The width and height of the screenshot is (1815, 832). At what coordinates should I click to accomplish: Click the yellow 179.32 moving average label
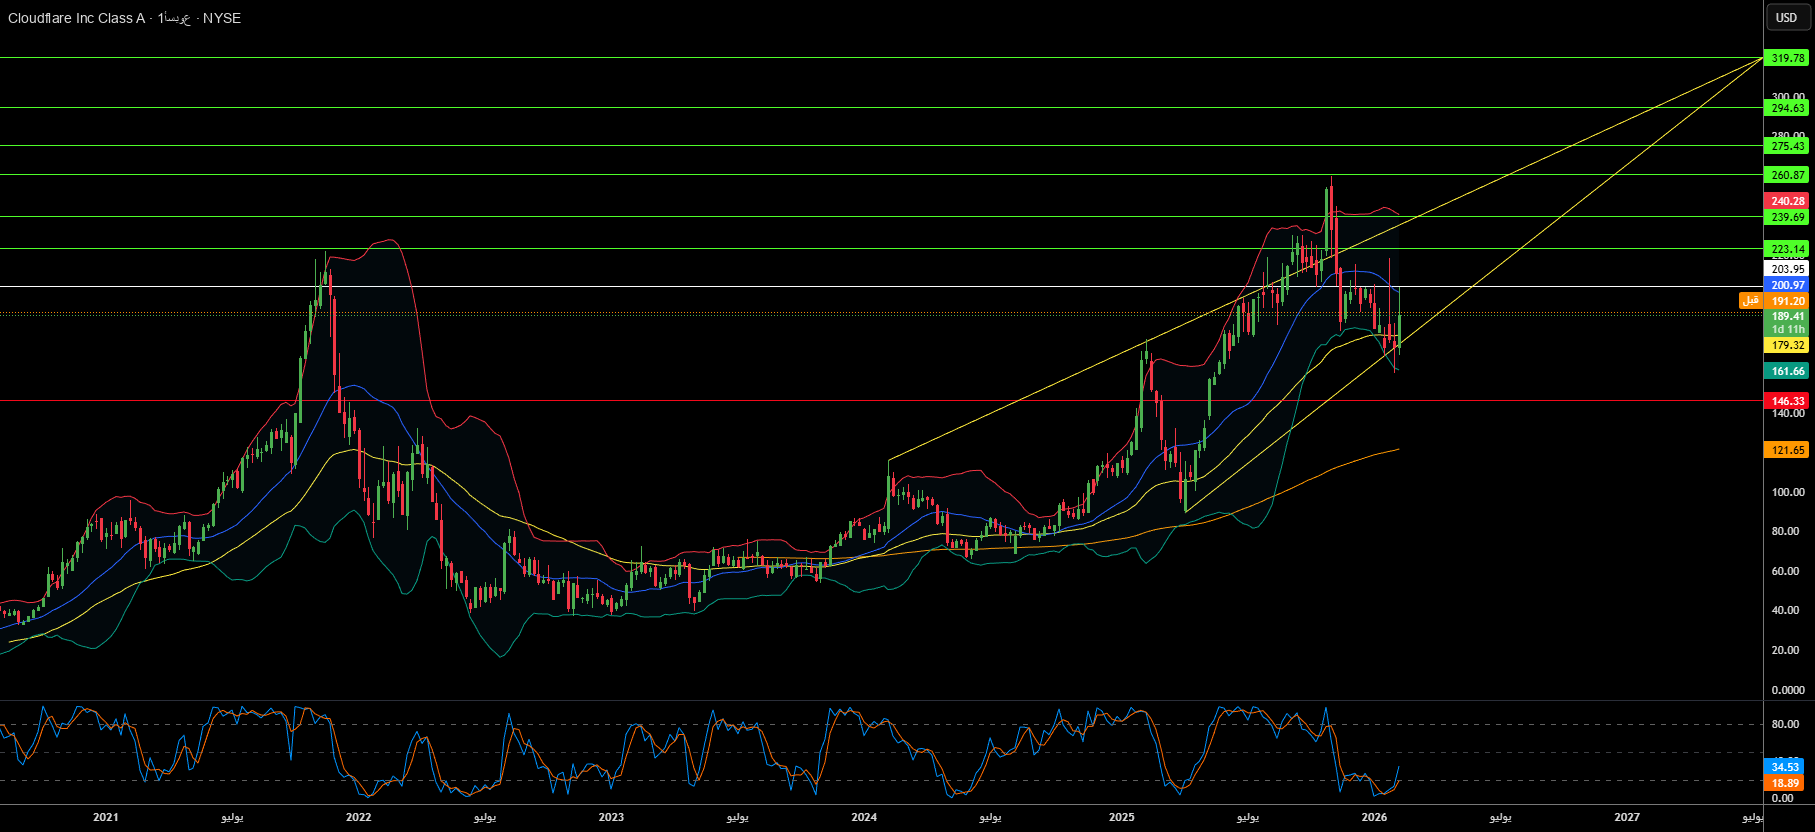coord(1787,345)
